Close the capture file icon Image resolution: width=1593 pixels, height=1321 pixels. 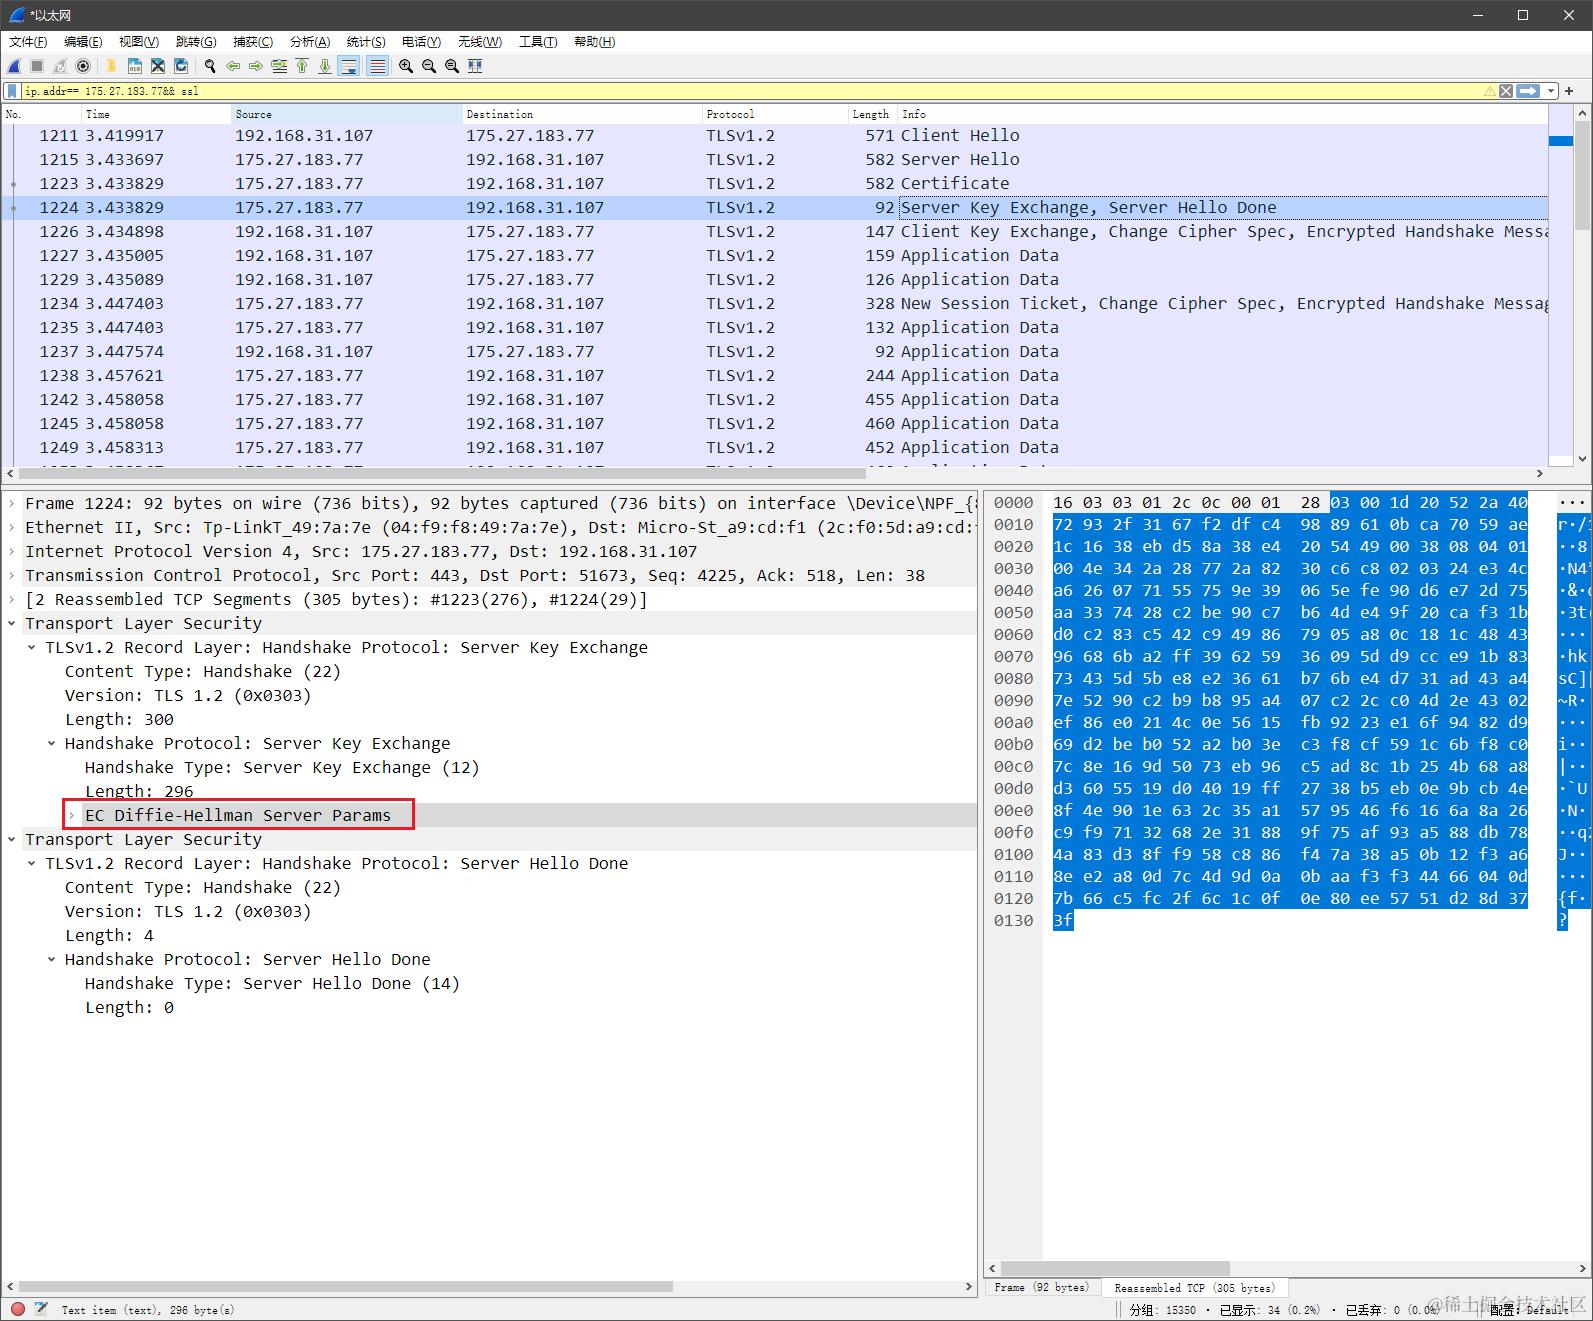158,66
